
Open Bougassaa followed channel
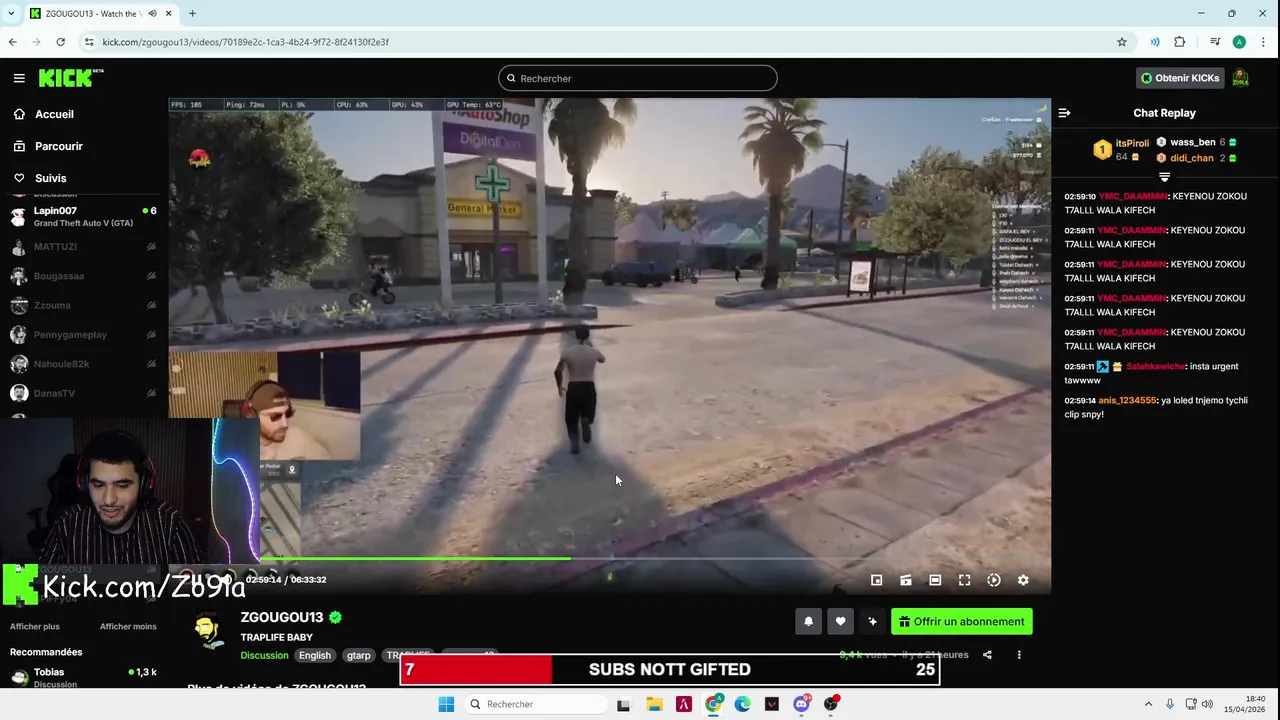pos(83,276)
